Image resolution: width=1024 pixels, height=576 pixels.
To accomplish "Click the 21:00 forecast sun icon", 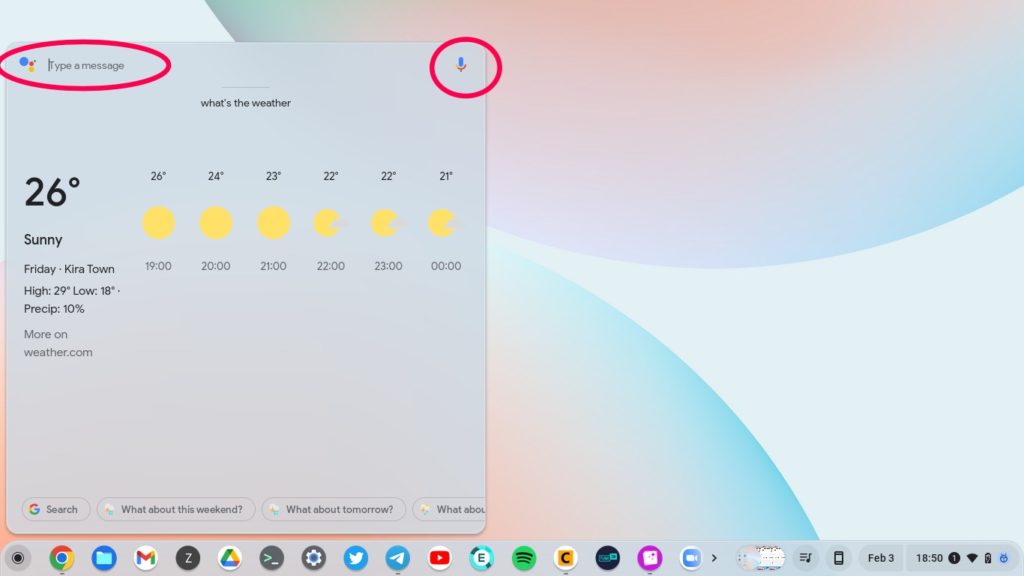I will [273, 223].
